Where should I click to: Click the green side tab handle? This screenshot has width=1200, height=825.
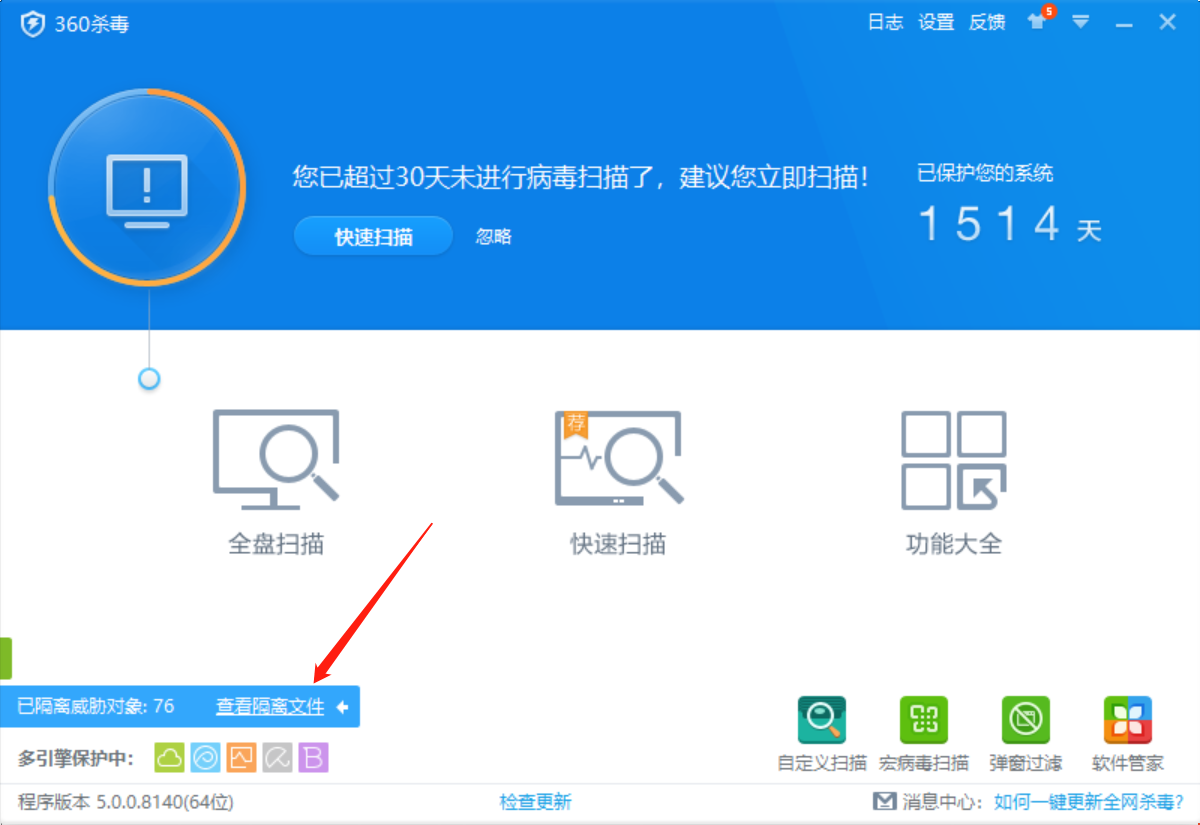pos(5,658)
